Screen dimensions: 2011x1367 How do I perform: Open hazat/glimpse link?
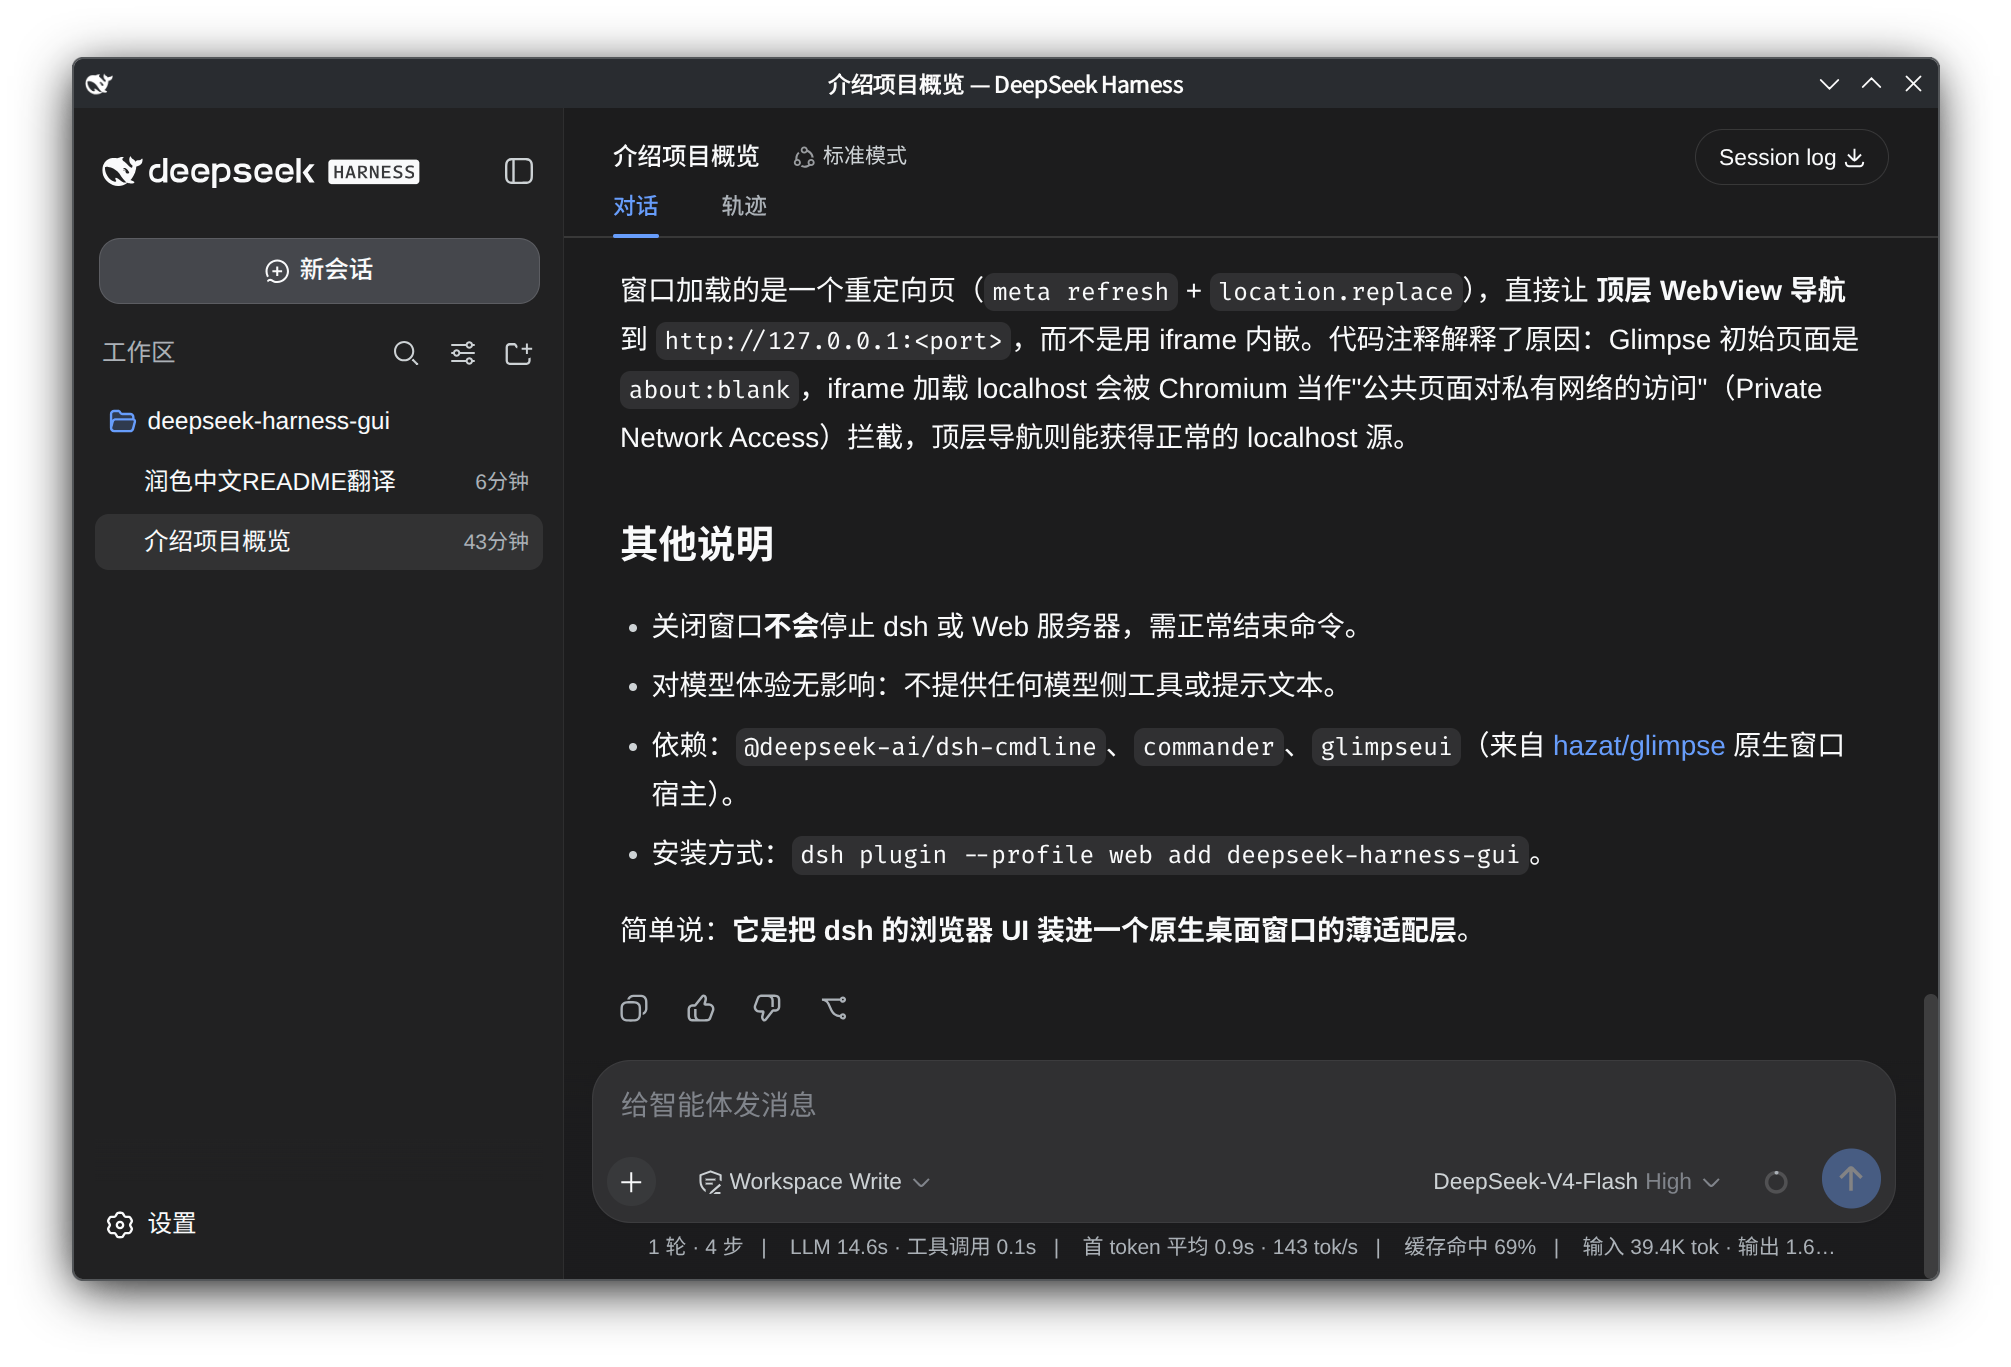(x=1638, y=746)
